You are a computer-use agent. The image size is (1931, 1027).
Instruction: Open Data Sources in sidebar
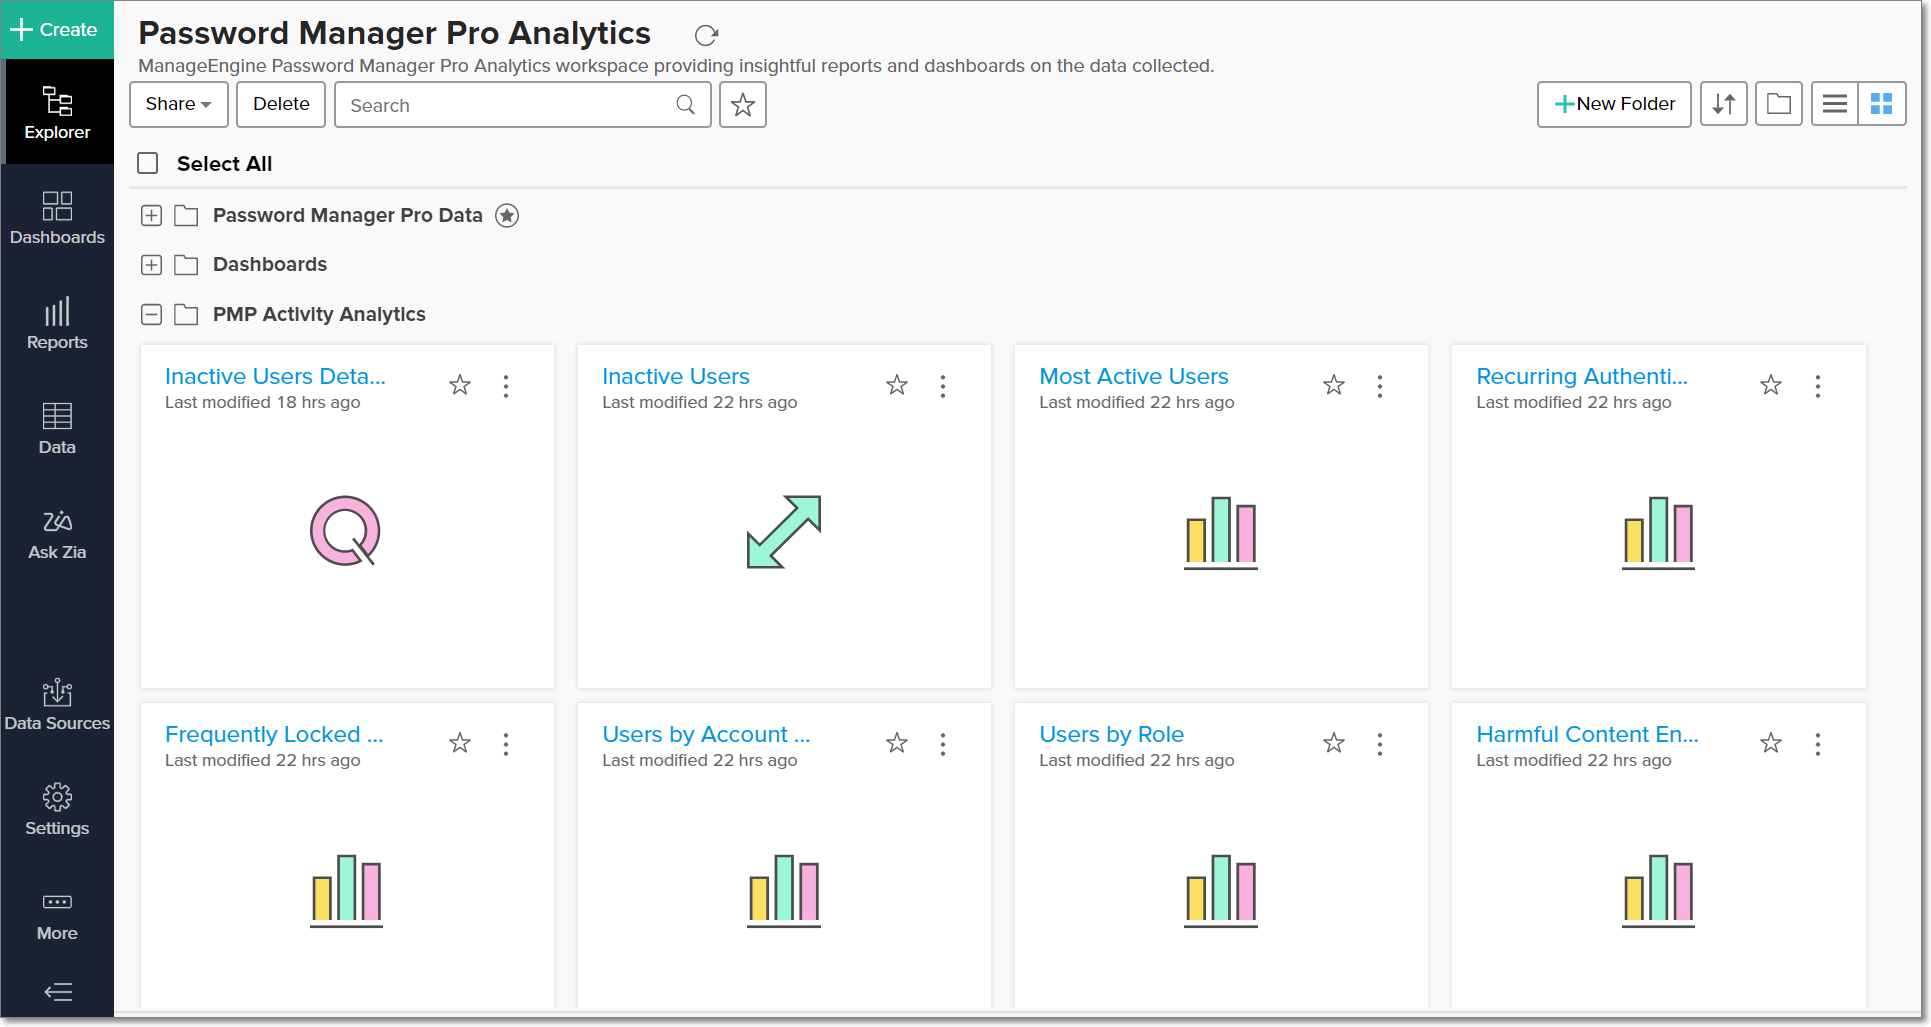(x=57, y=706)
